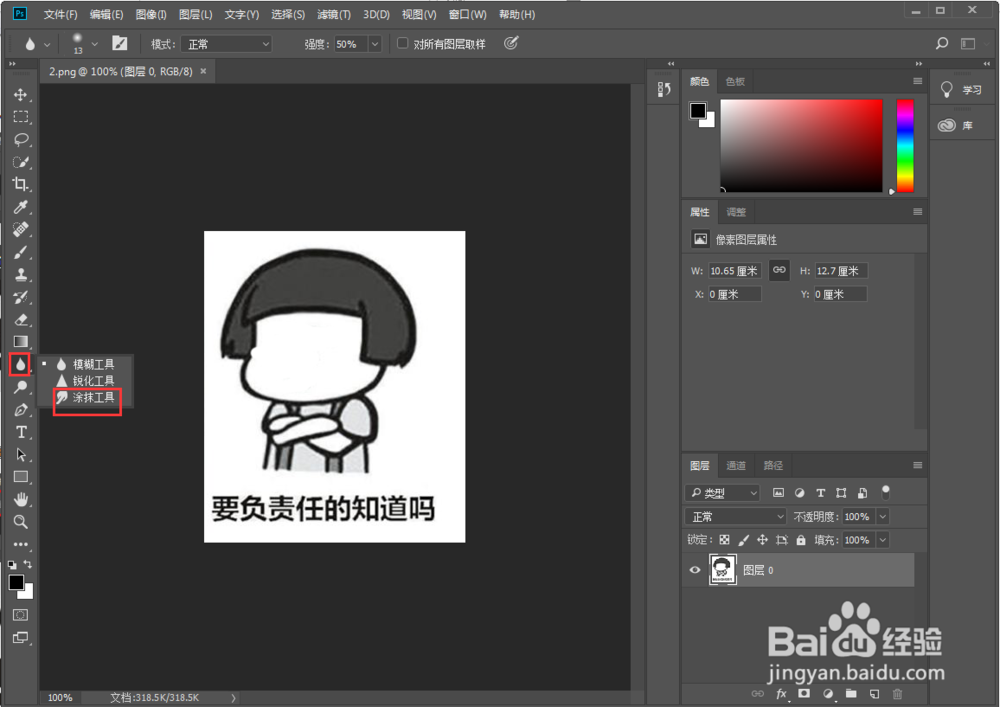This screenshot has height=707, width=1000.
Task: Add a layer mask
Action: point(804,694)
